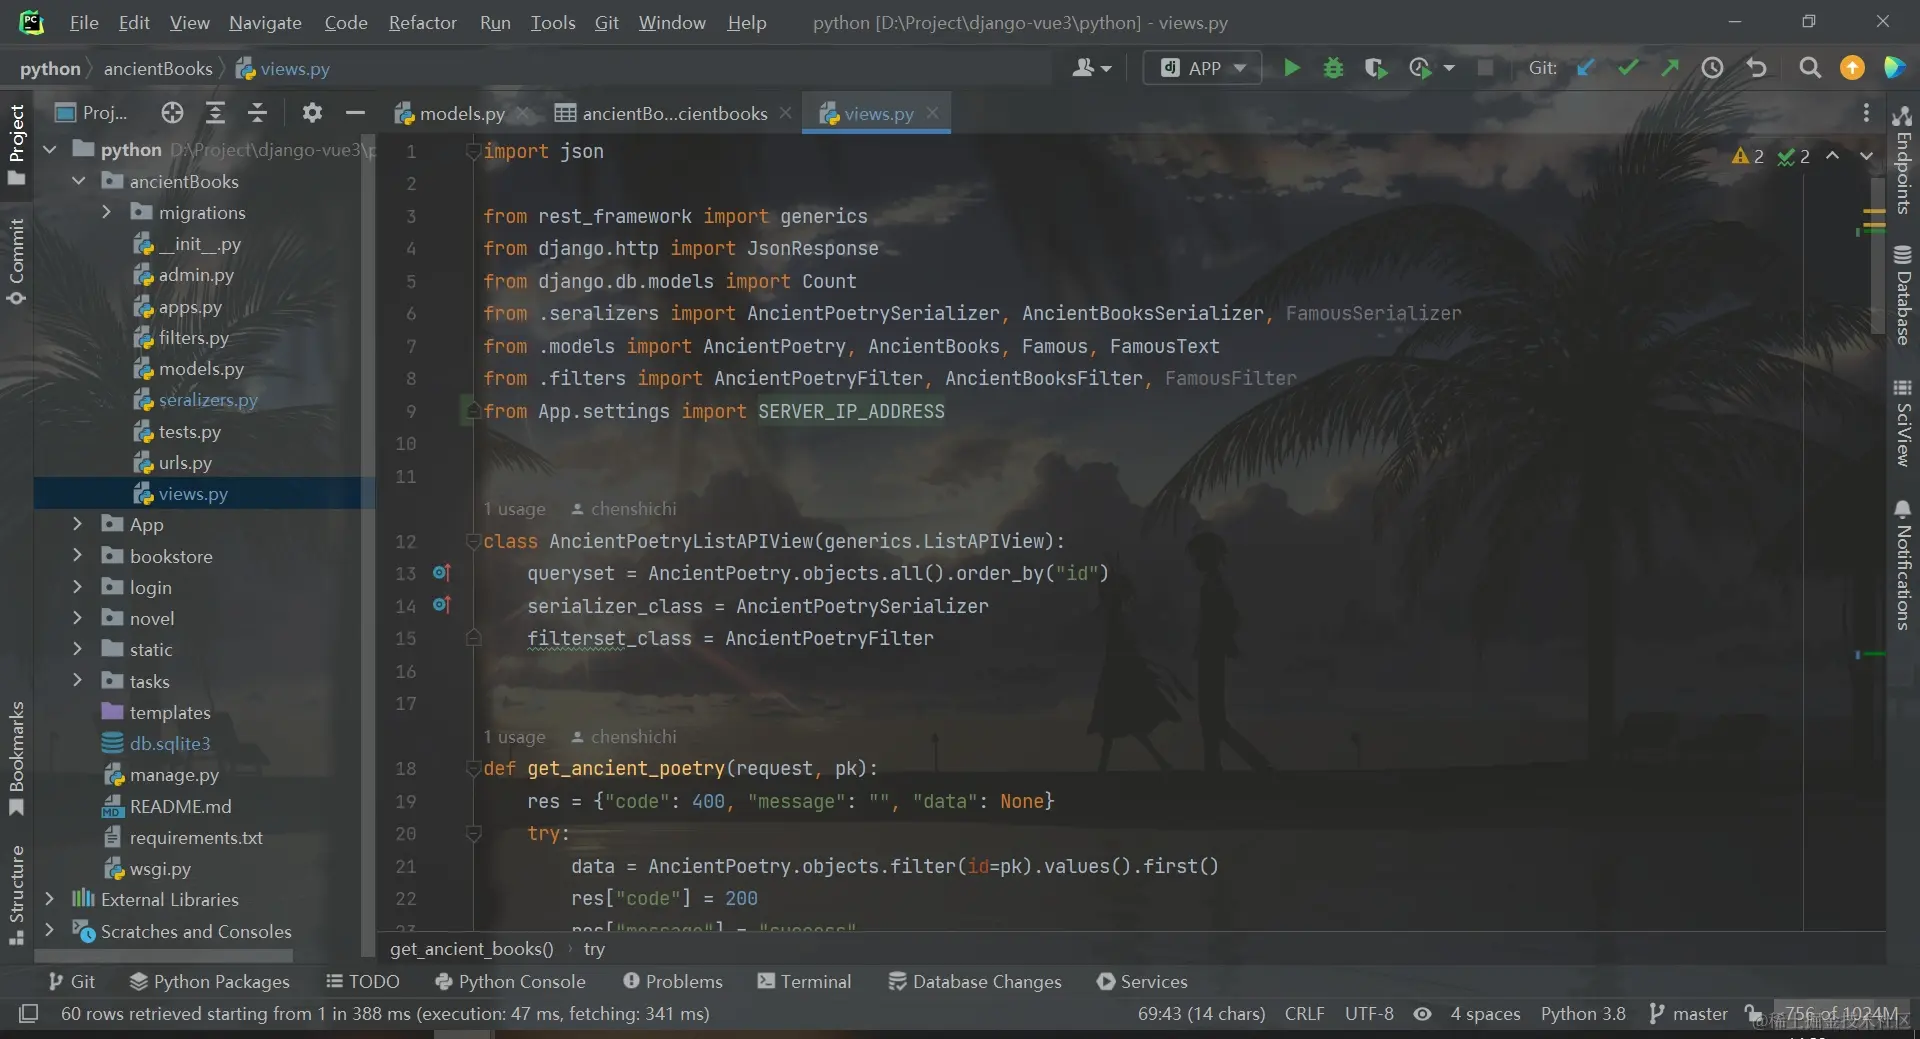Click the JetBrains Toolbox icon at toolbar end
1920x1039 pixels.
pyautogui.click(x=1894, y=68)
